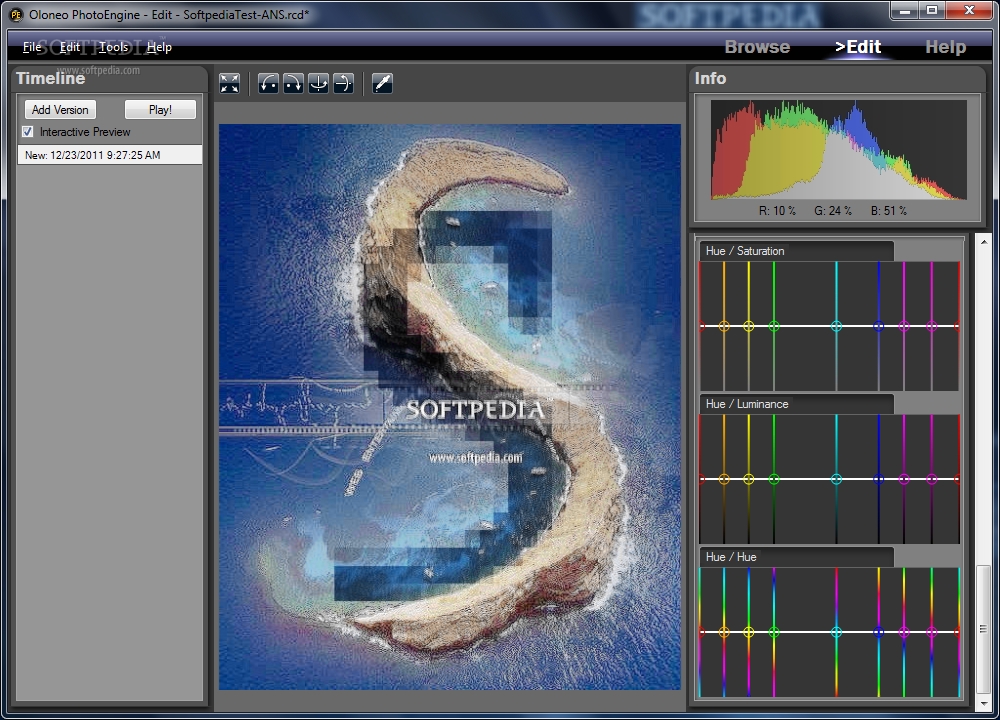
Task: Click the Hue / Saturation panel header
Action: point(797,251)
